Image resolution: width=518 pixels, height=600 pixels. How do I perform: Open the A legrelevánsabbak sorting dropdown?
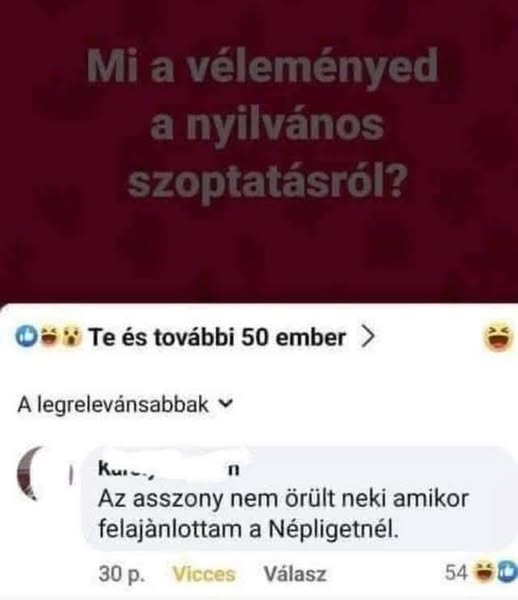[x=125, y=405]
